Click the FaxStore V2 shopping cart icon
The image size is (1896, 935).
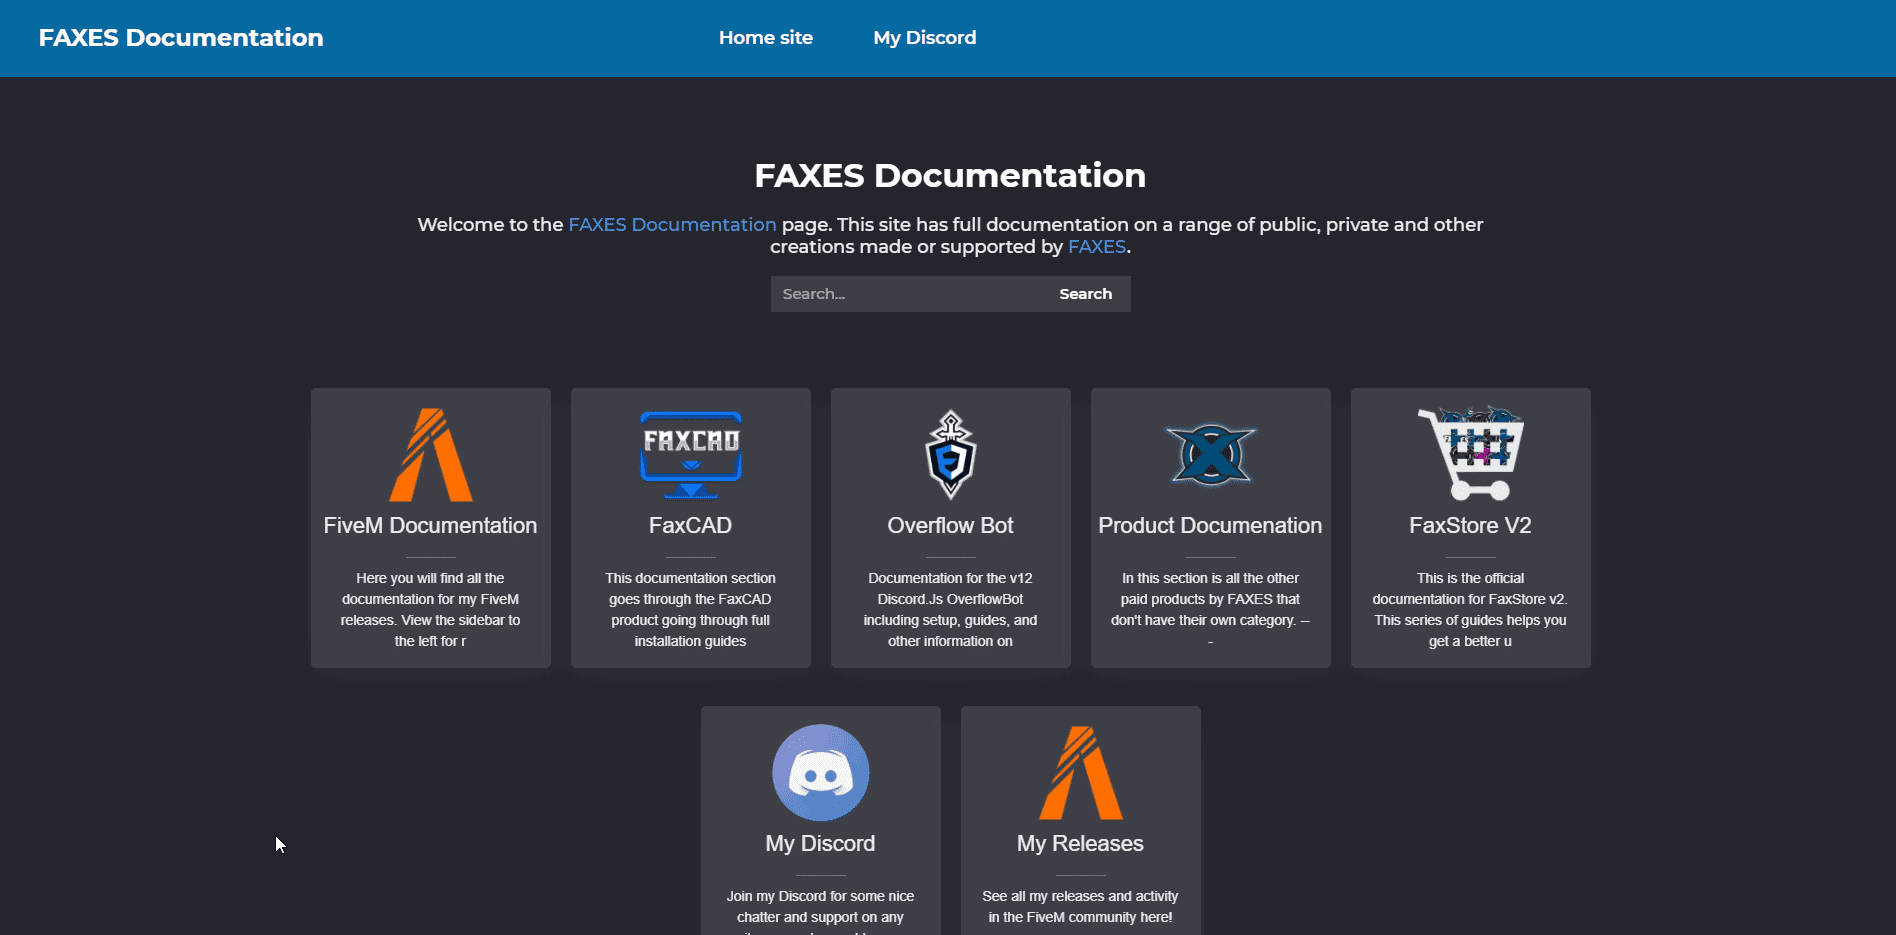[x=1470, y=453]
